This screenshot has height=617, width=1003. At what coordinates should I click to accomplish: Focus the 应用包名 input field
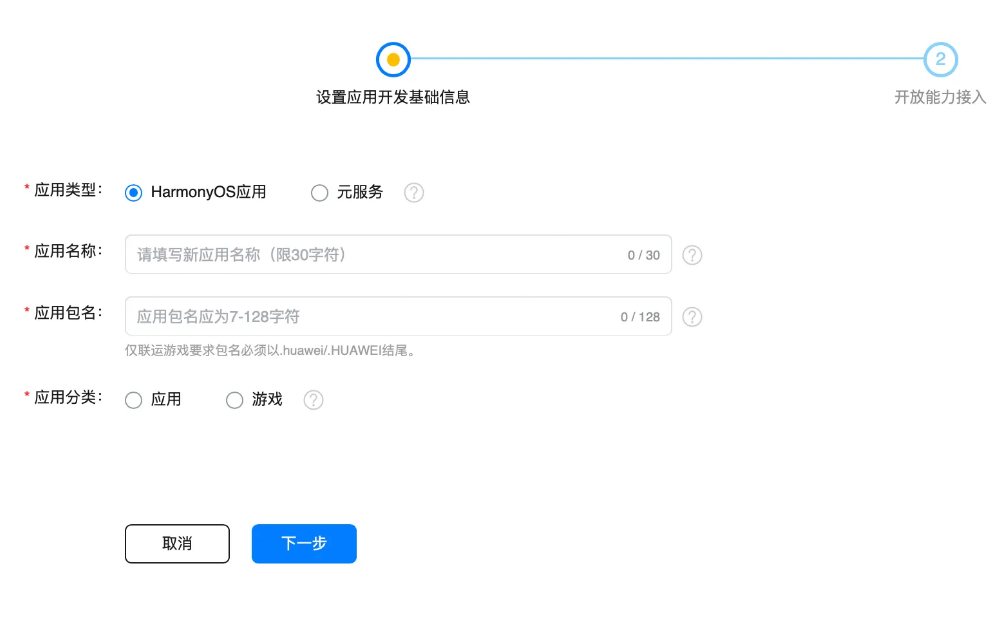click(398, 316)
